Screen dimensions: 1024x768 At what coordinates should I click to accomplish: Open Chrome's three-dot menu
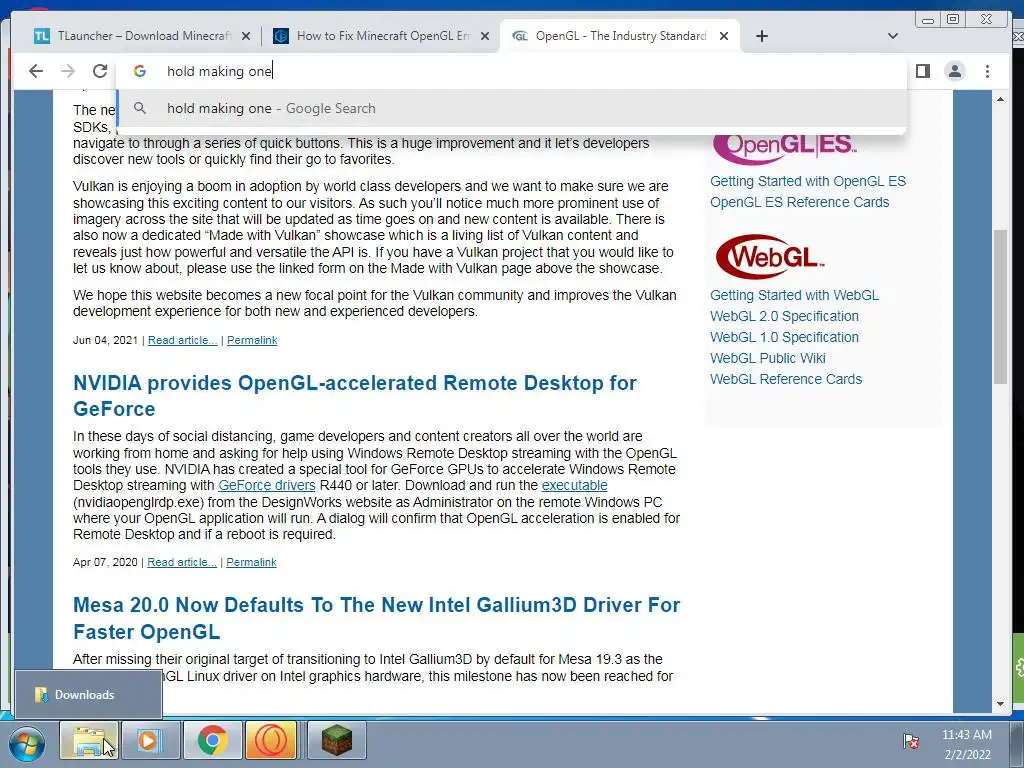coord(987,71)
